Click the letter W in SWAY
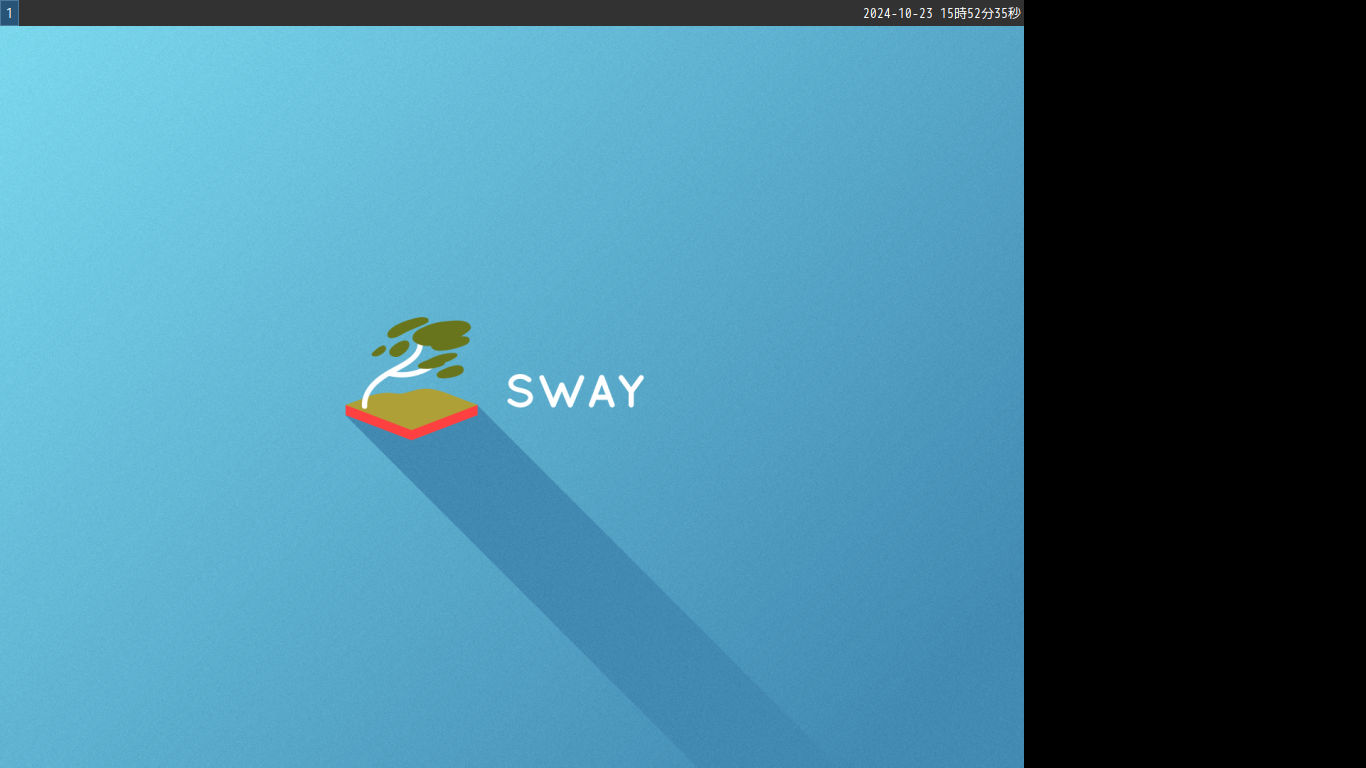The image size is (1366, 768). tap(558, 391)
